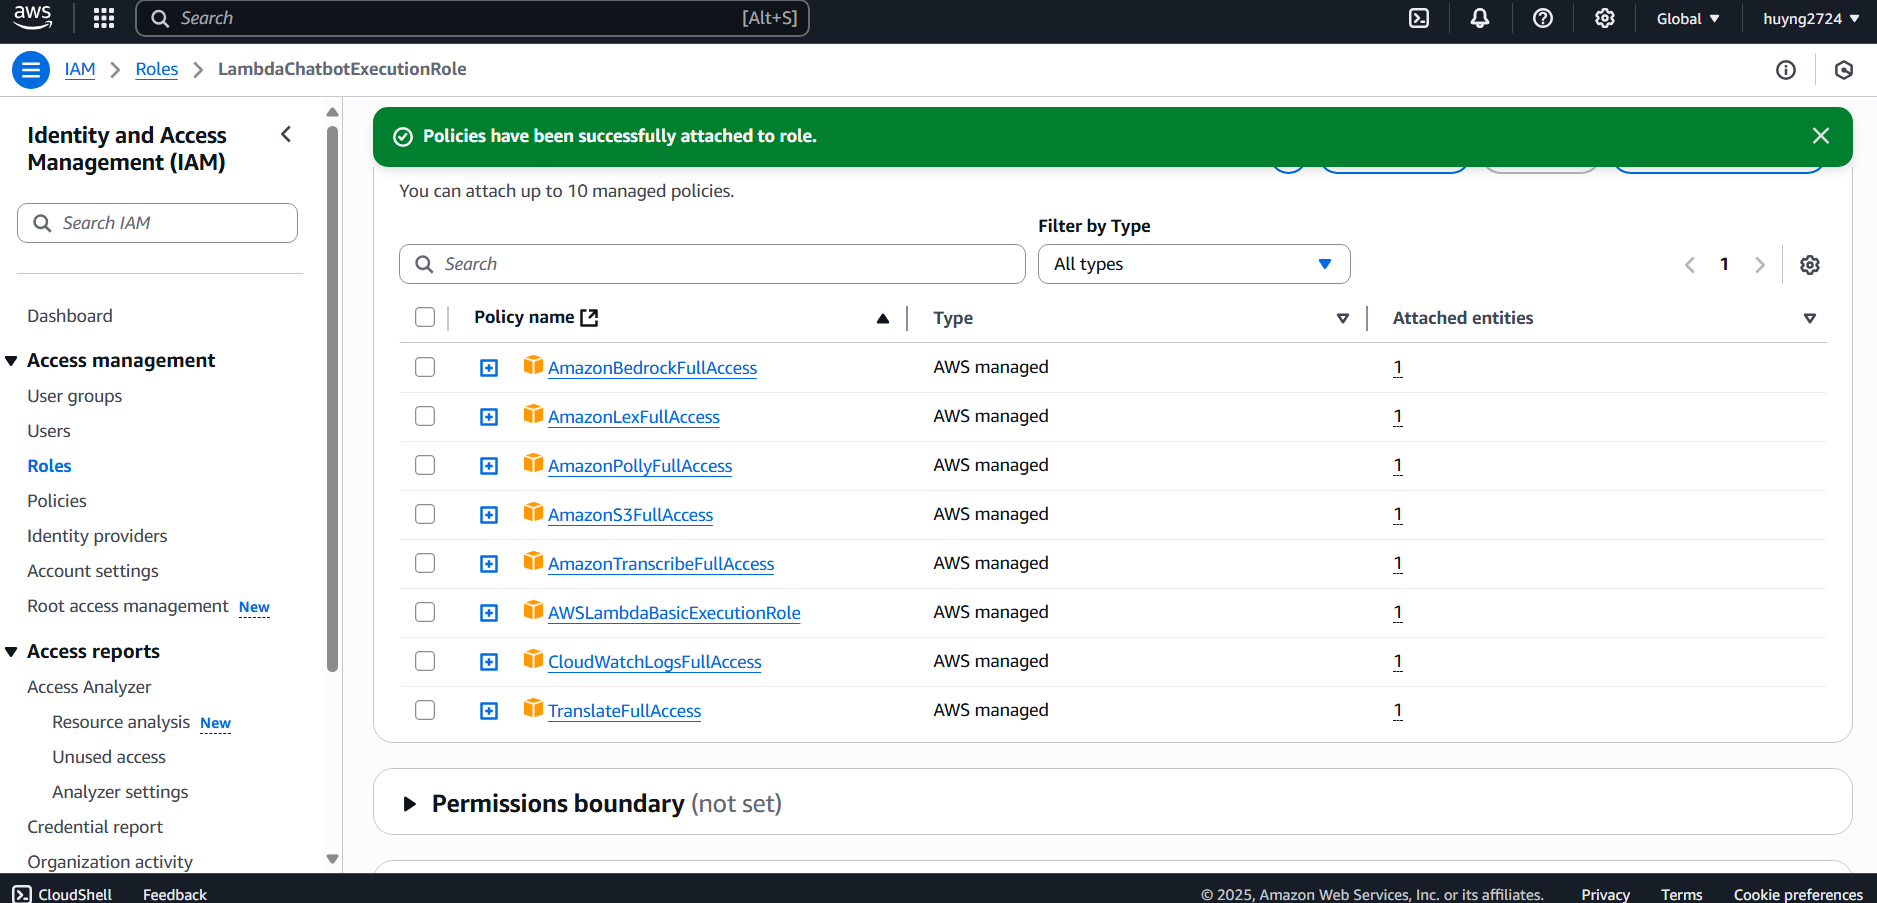
Task: Expand the AmazonPollyFullAccess policy details
Action: (x=489, y=466)
